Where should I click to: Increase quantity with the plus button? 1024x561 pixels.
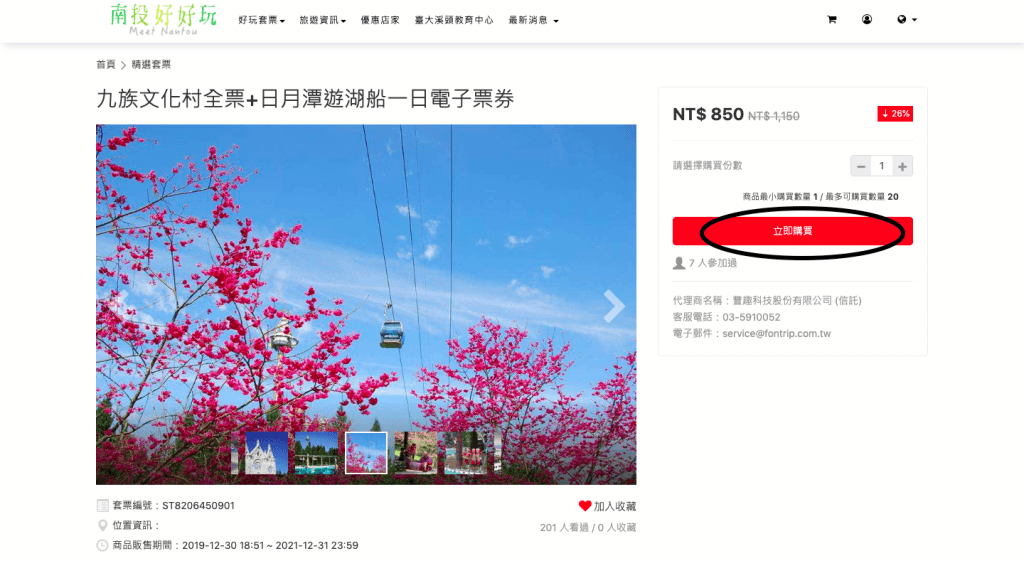click(x=902, y=167)
